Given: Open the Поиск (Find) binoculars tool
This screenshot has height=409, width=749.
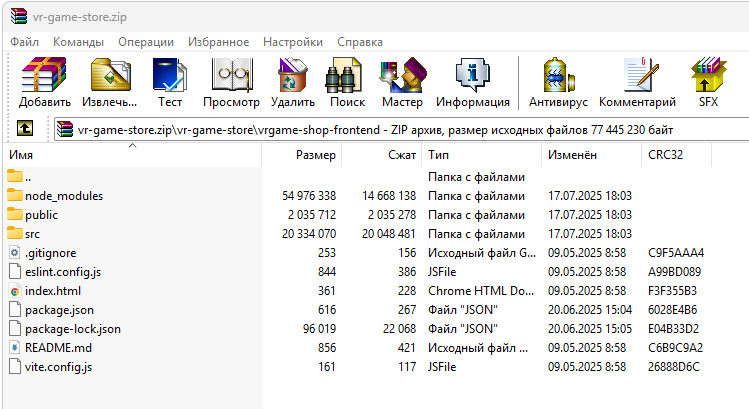Looking at the screenshot, I should (x=347, y=83).
